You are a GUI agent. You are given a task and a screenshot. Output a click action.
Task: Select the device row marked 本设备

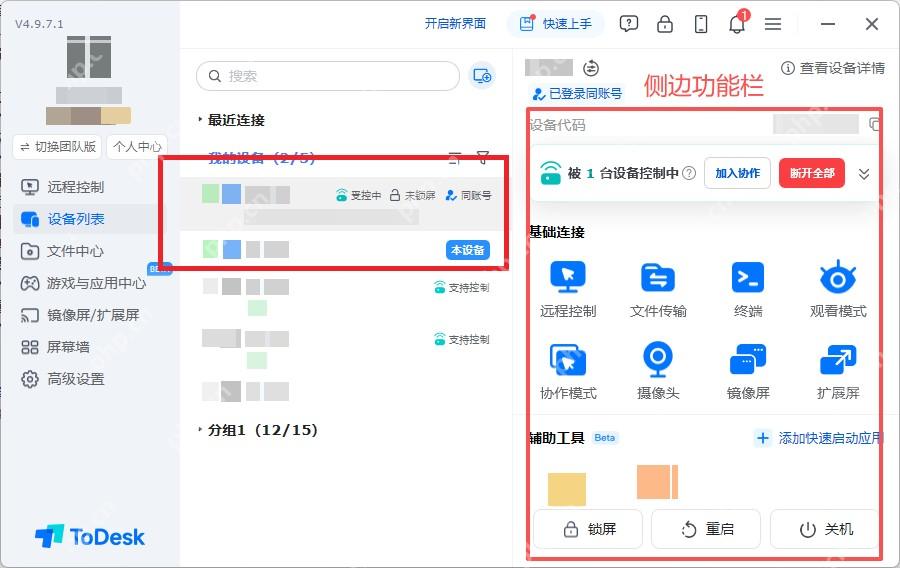(343, 250)
